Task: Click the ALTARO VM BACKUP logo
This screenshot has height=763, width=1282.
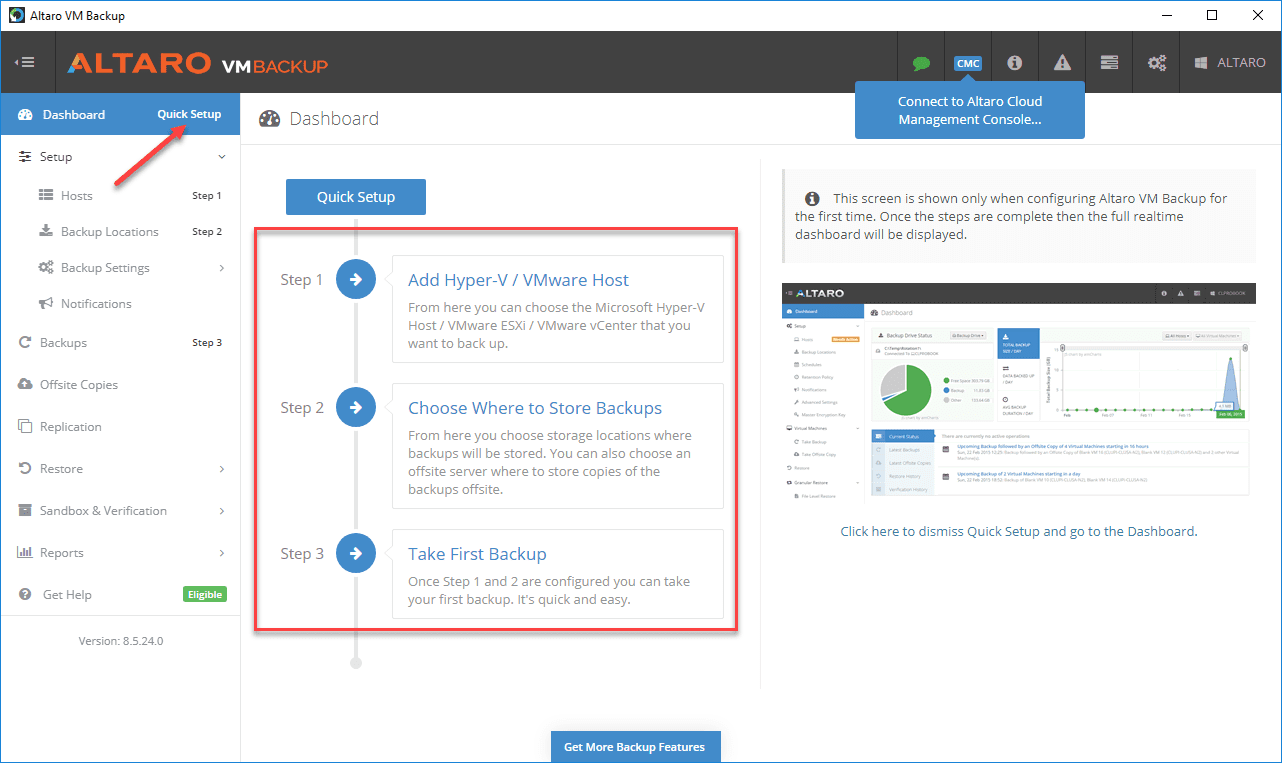Action: click(198, 63)
